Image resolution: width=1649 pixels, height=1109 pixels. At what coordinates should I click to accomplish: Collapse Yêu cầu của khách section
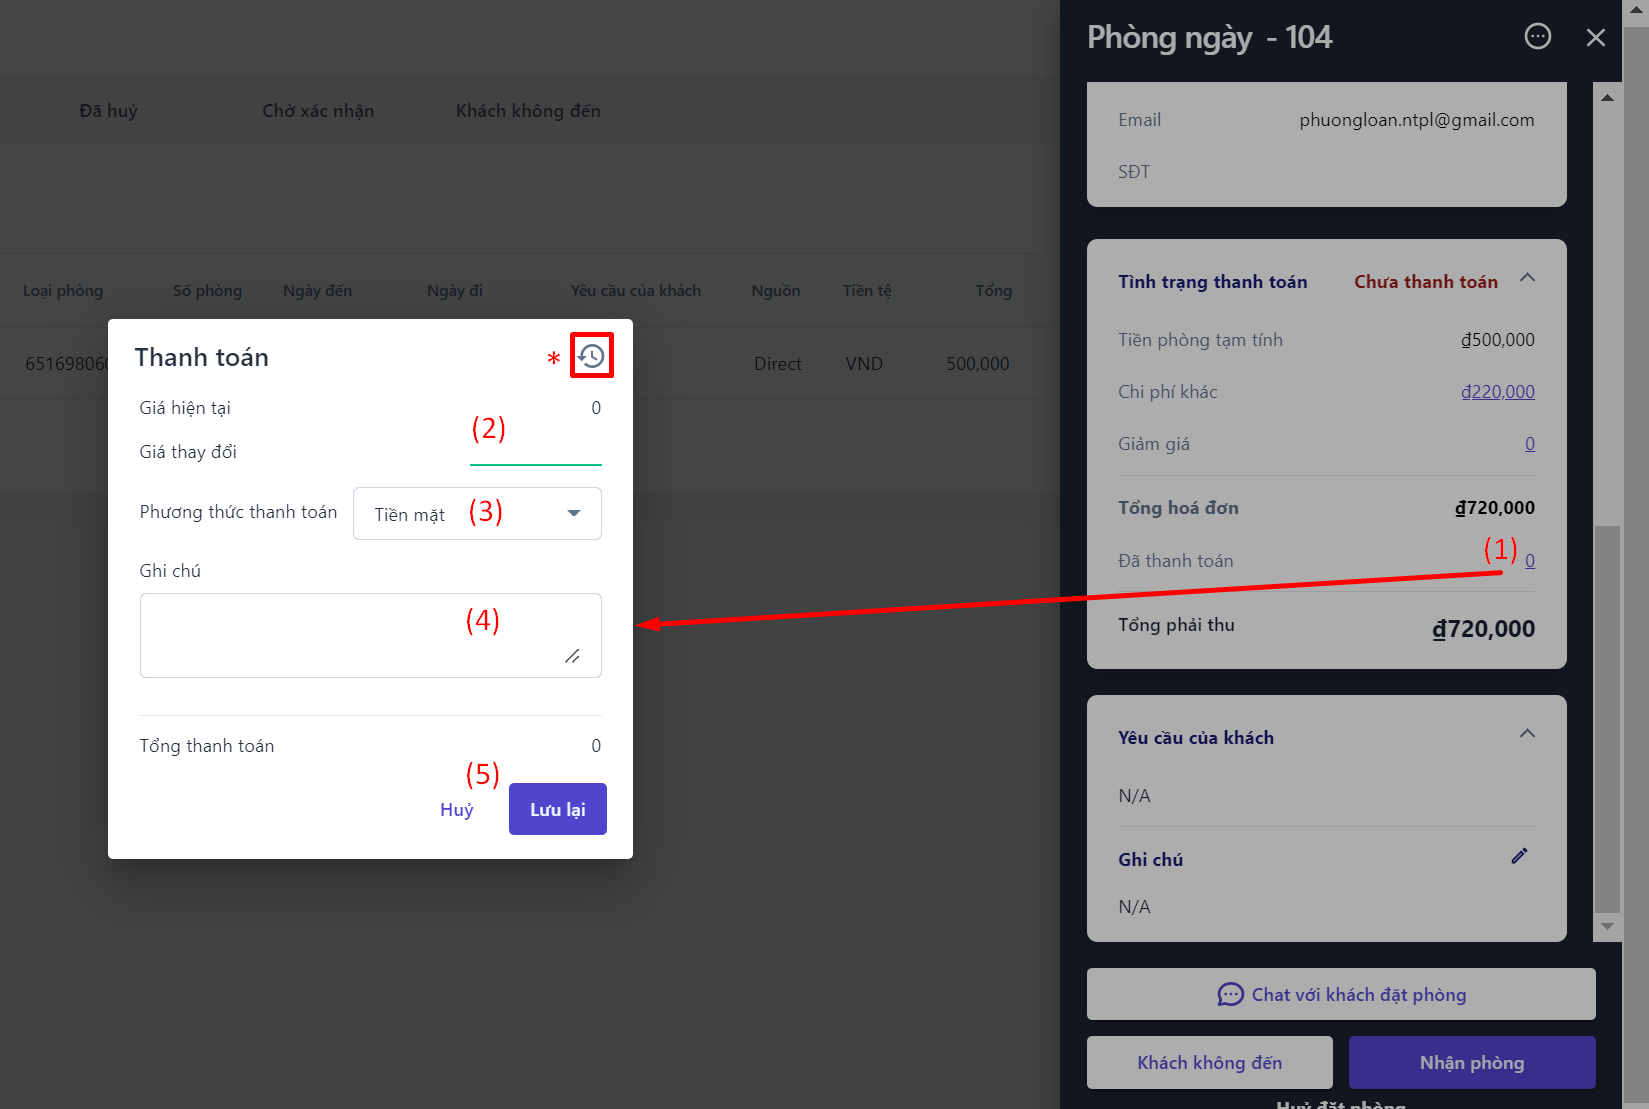[1527, 734]
